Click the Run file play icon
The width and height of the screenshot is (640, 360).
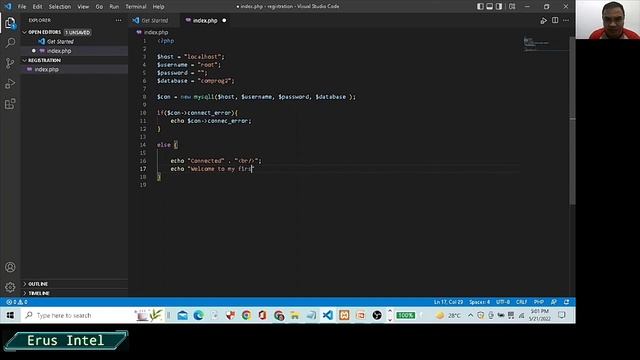point(543,20)
